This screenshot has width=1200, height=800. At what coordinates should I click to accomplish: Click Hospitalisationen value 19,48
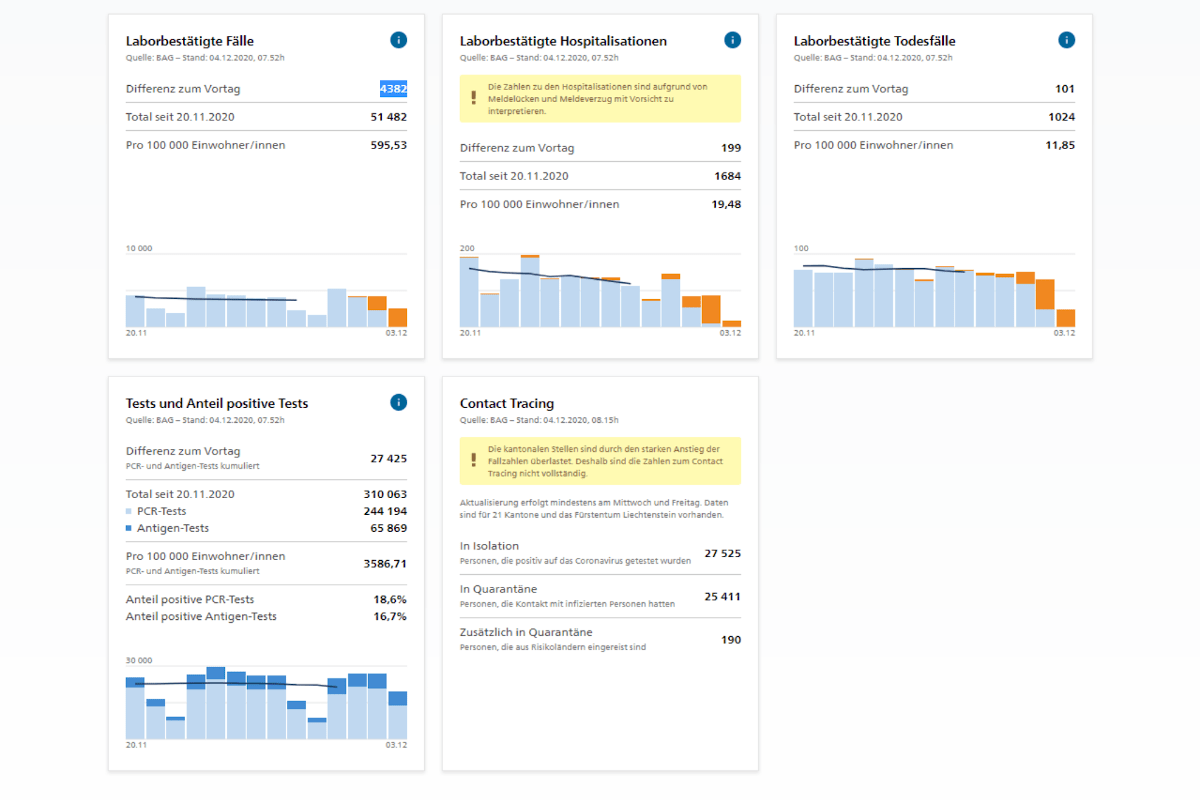(726, 204)
